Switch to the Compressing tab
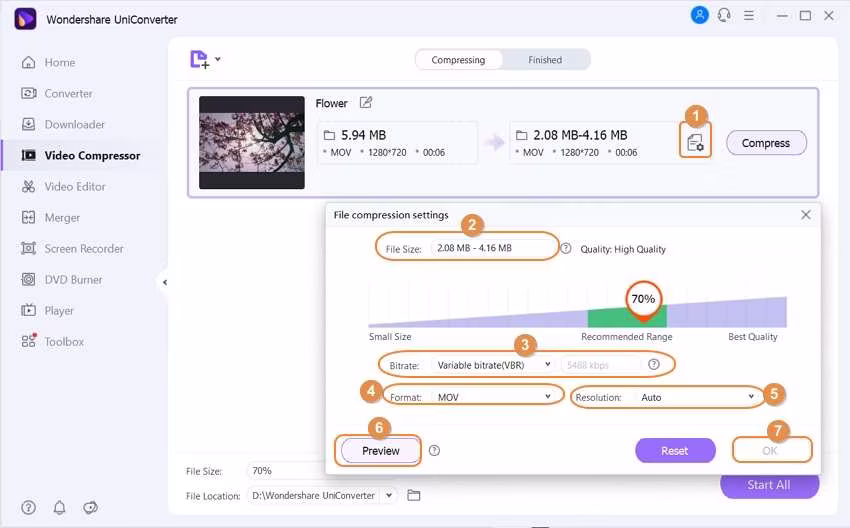 (458, 60)
